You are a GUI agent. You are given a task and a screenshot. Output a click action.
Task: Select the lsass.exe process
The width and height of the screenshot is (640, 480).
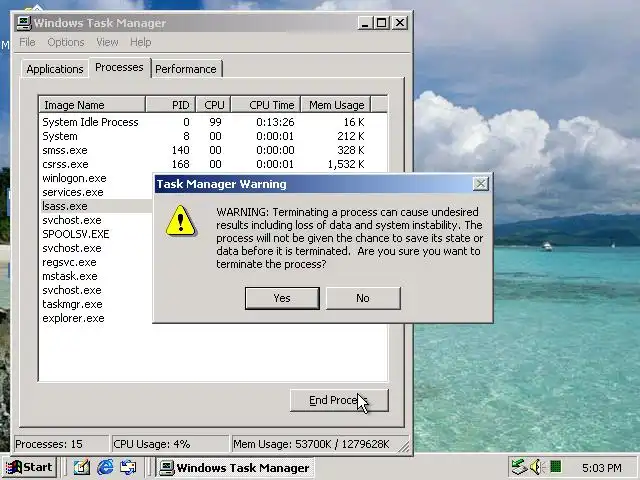[x=64, y=206]
